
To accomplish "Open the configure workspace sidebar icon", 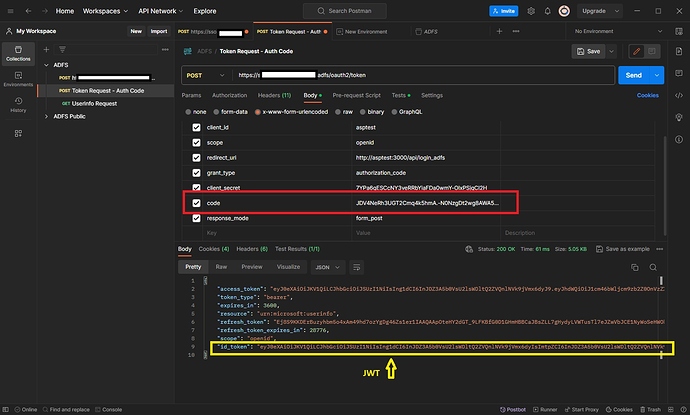I will [18, 133].
